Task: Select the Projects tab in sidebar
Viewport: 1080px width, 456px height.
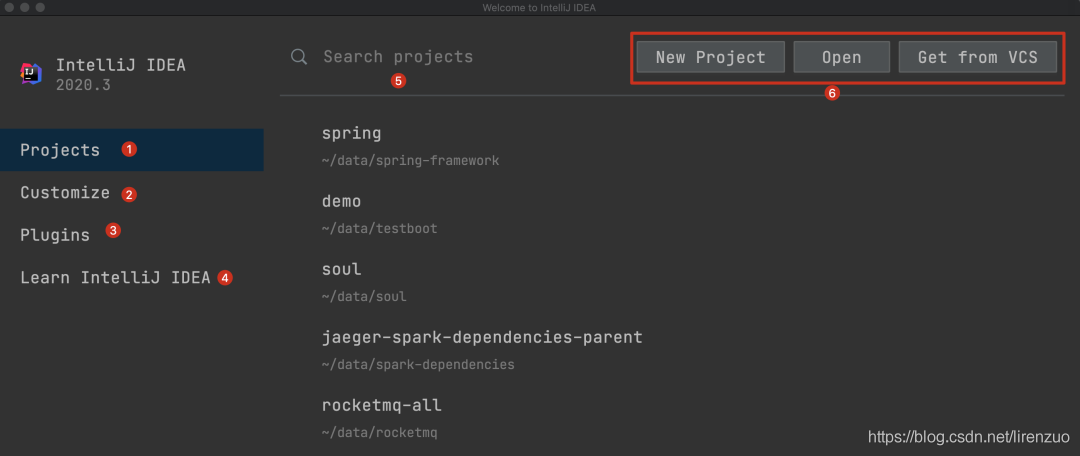Action: (x=61, y=150)
